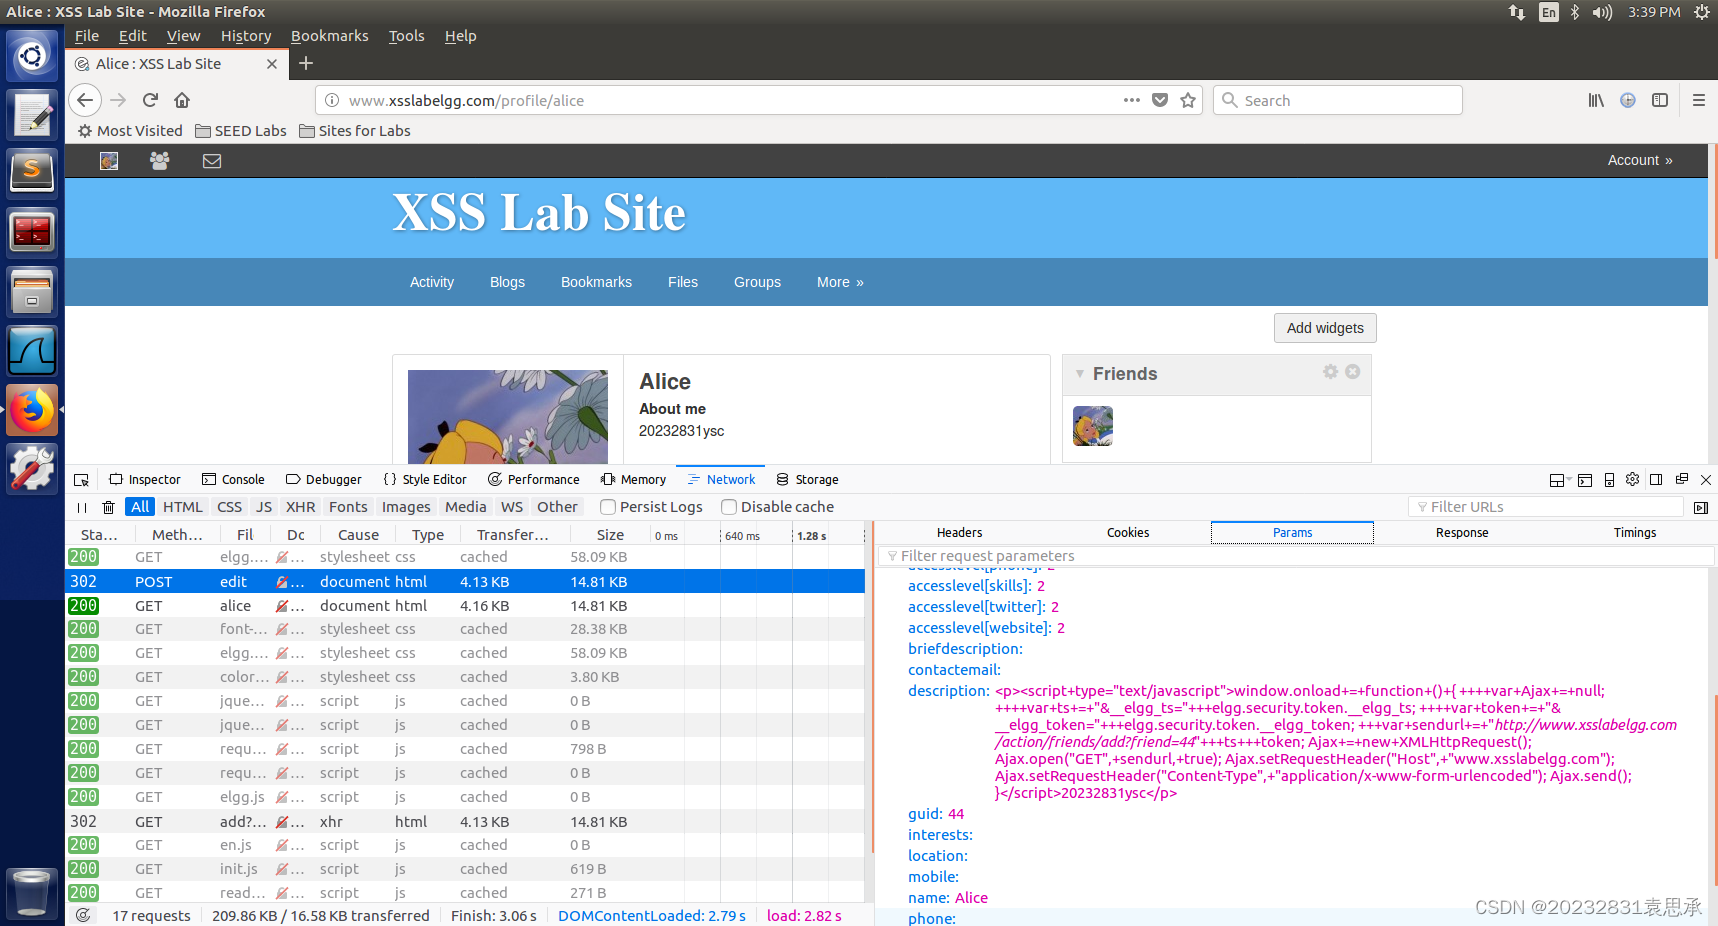Screen dimensions: 1718x926
Task: Open the Bookmarks menu
Action: (x=329, y=36)
